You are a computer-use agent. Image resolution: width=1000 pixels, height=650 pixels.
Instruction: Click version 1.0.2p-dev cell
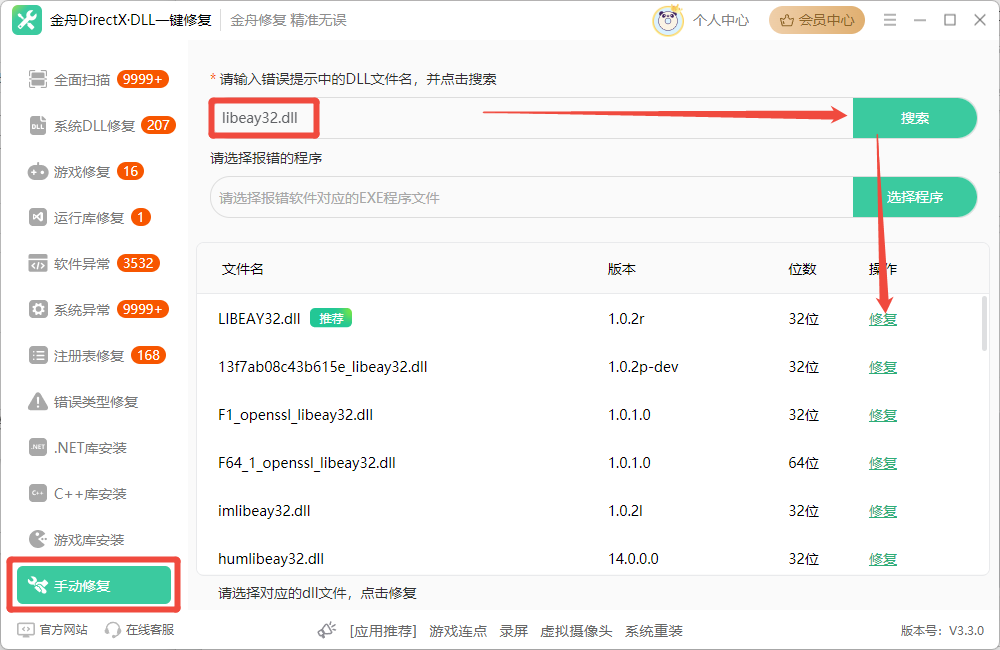(x=643, y=367)
